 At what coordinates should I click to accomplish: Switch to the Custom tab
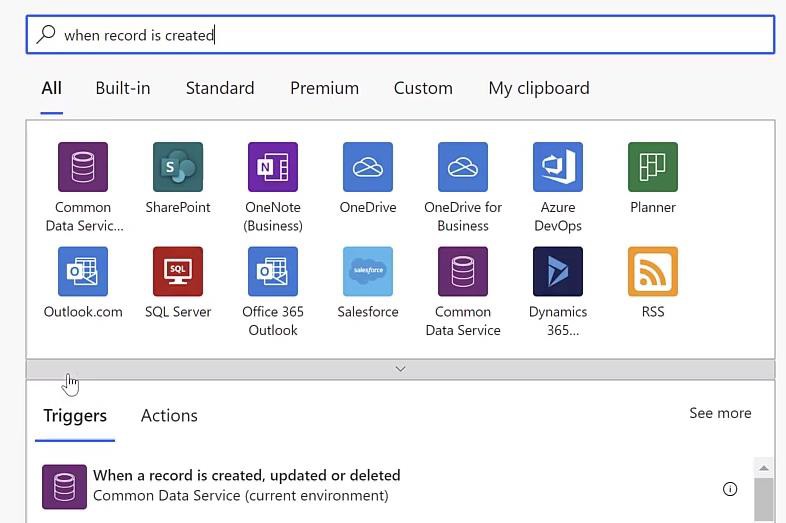tap(423, 88)
